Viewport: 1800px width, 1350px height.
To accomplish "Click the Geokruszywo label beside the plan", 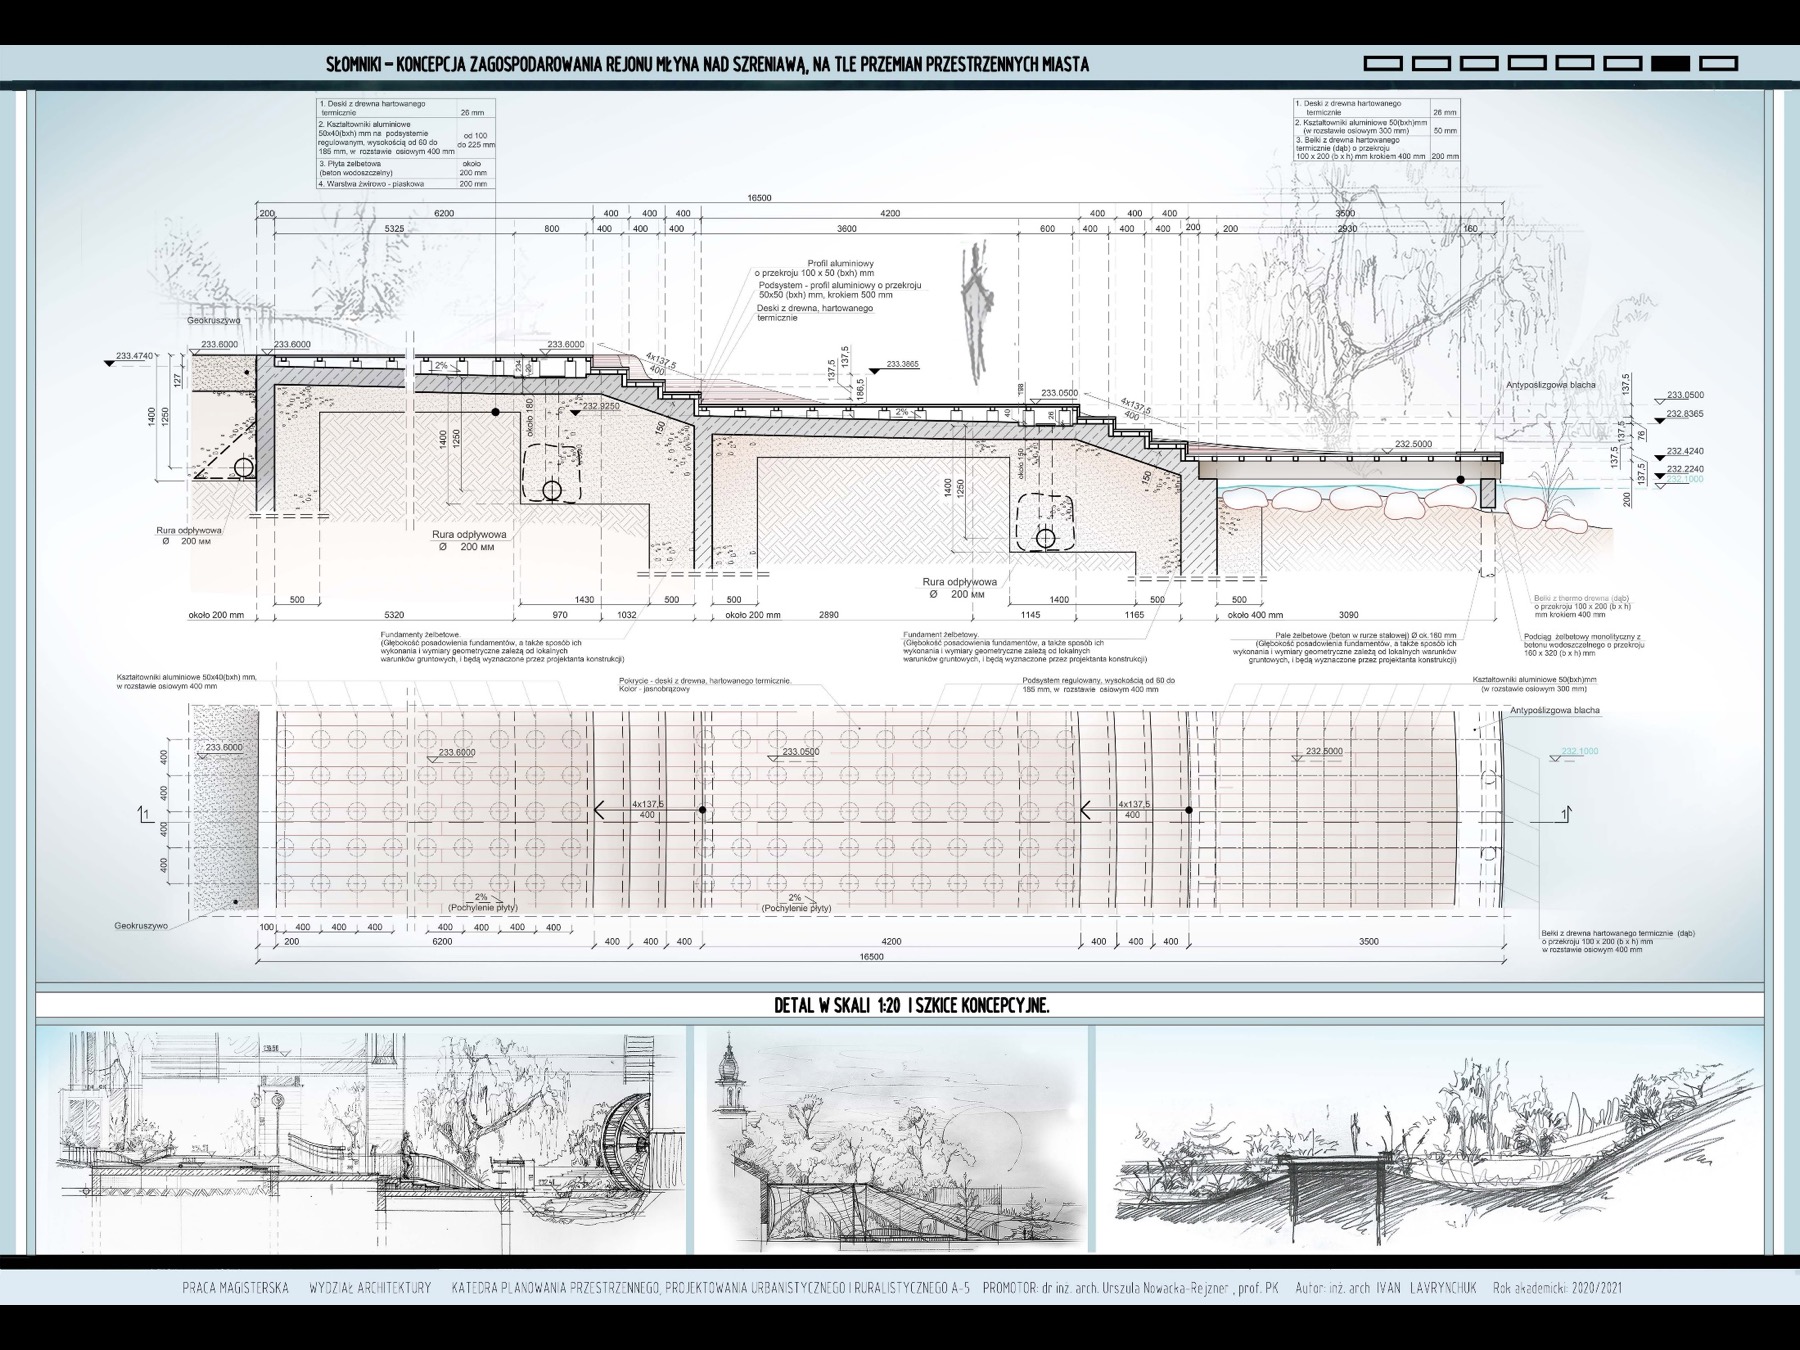I will [x=141, y=926].
